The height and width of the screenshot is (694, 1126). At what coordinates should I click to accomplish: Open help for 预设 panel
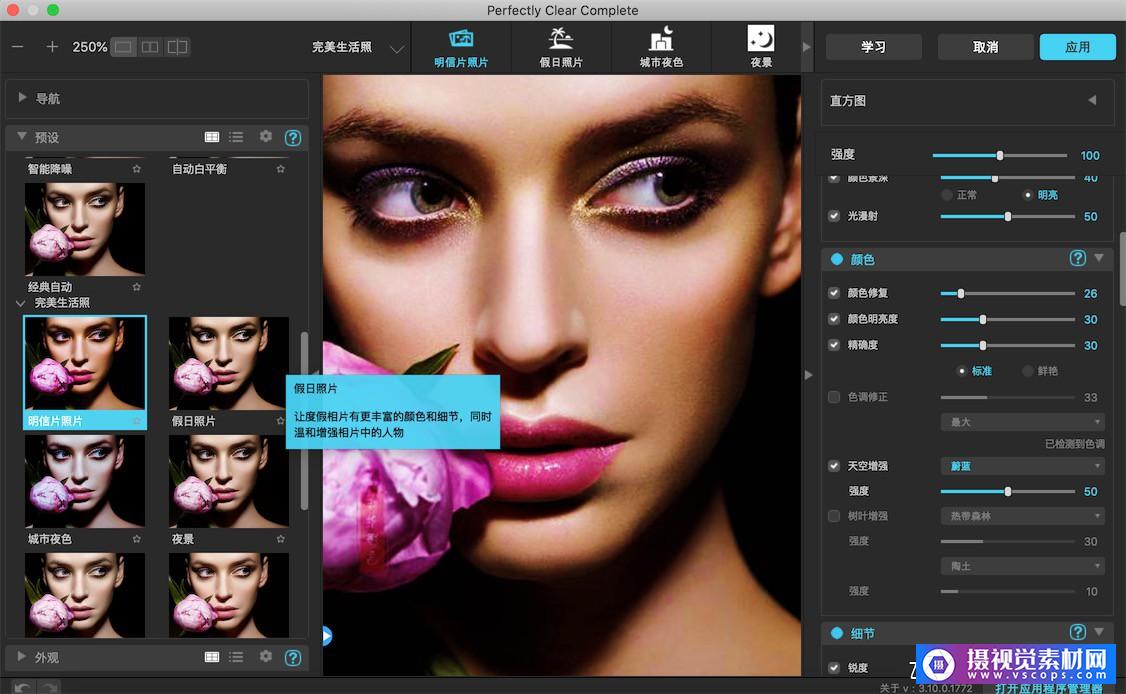pos(293,137)
